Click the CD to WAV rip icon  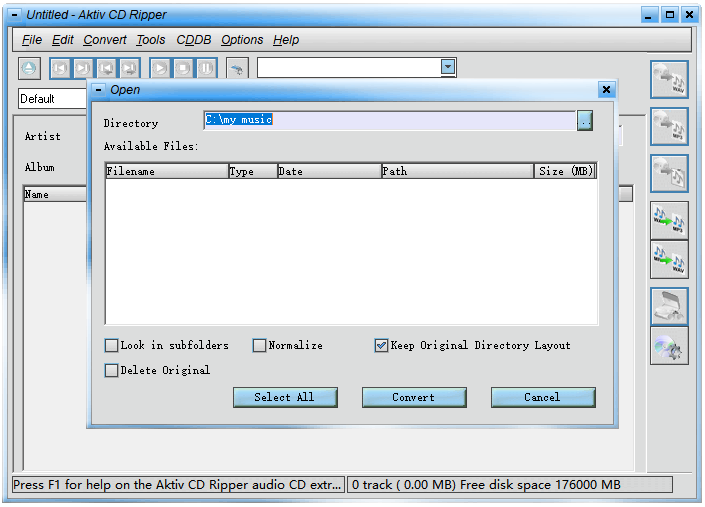669,80
